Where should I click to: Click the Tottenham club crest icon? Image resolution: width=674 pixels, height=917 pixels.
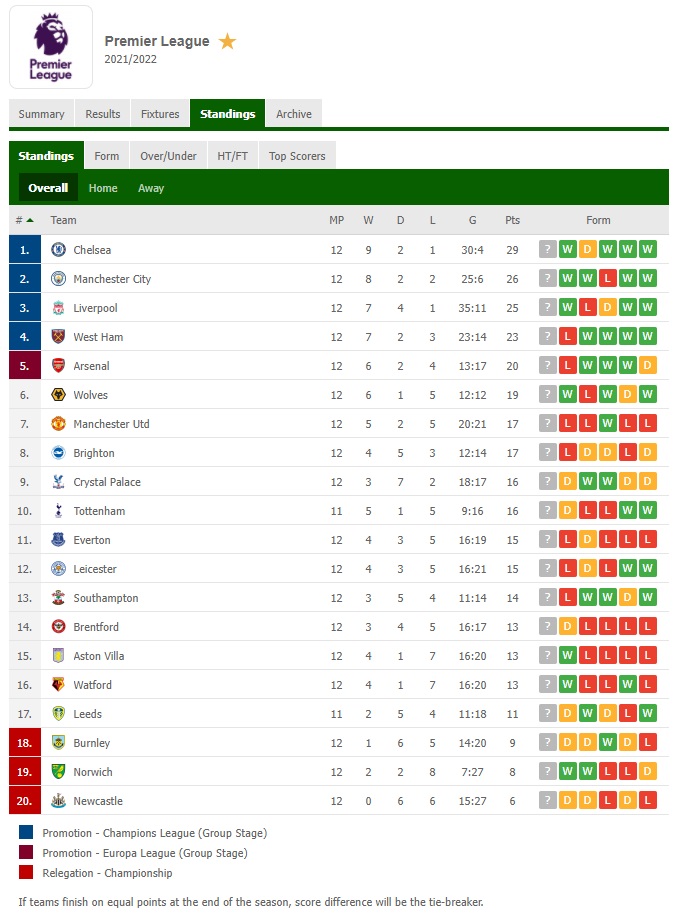(58, 511)
